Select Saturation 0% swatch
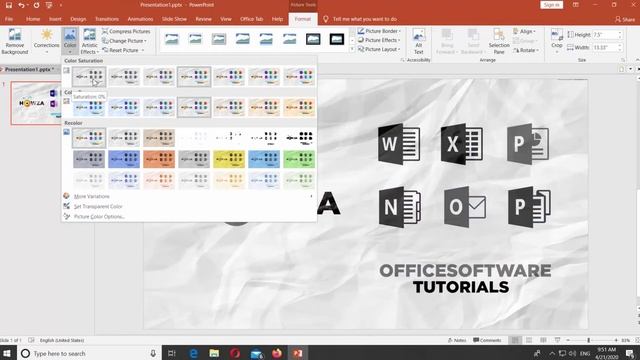Viewport: 640px width, 360px height. (89, 76)
